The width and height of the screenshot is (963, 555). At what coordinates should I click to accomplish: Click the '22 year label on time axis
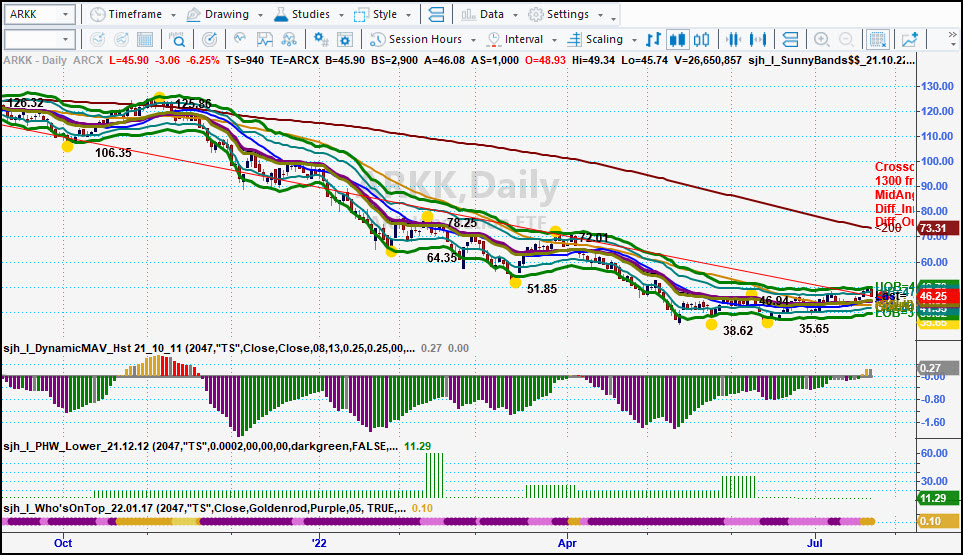point(319,543)
